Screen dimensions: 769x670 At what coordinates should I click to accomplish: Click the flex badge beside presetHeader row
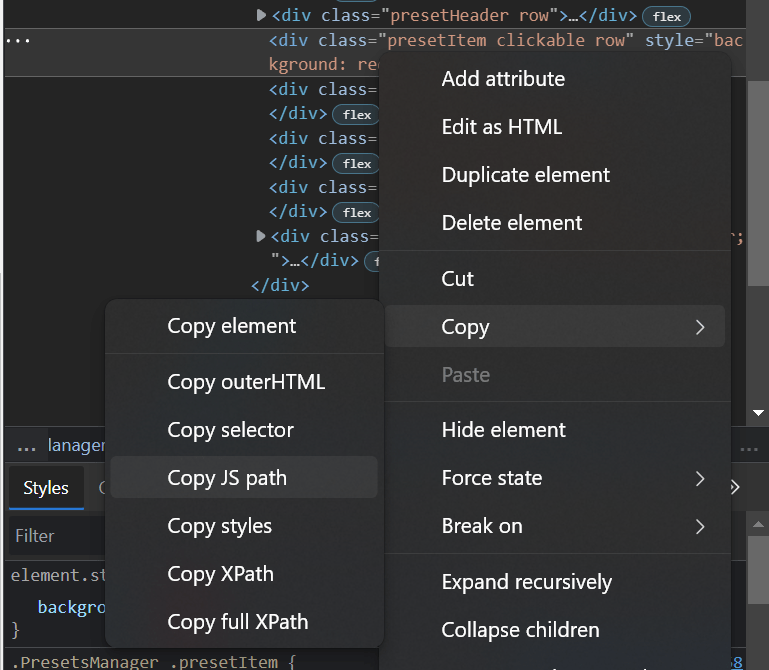tap(667, 16)
